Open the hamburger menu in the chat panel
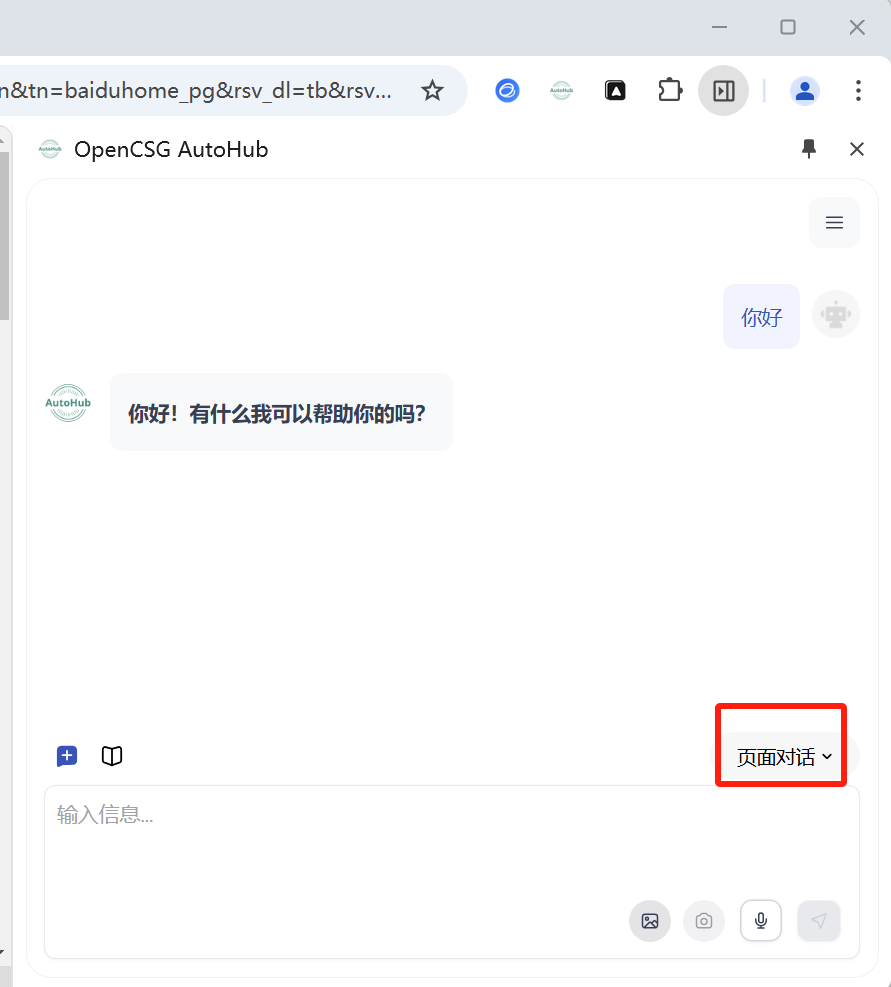891x987 pixels. click(834, 222)
